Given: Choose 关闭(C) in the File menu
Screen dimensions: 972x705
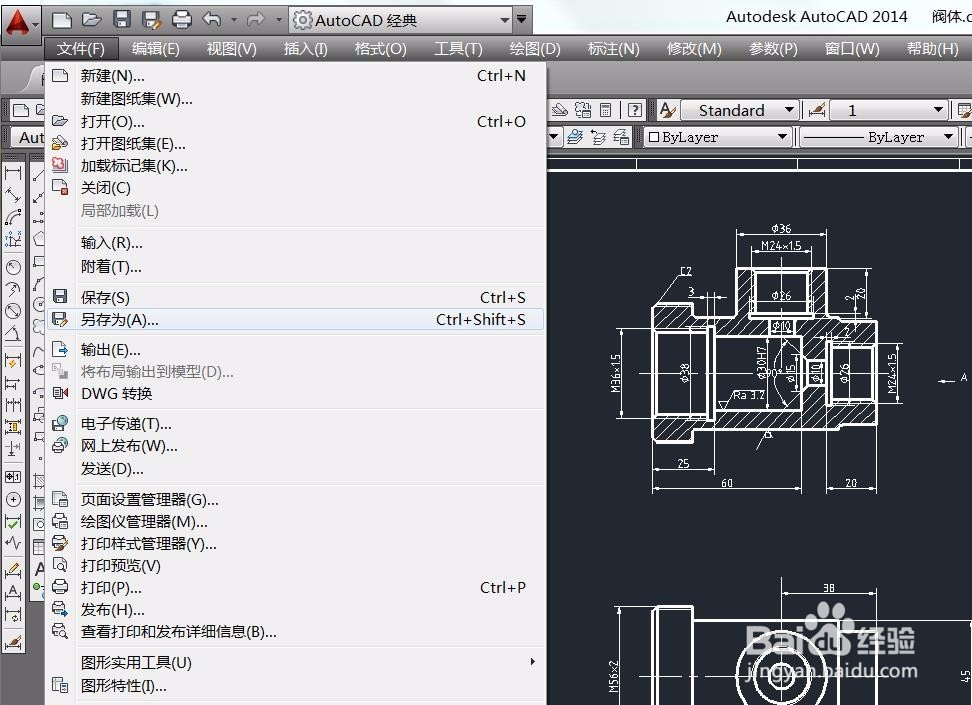Looking at the screenshot, I should (295, 188).
